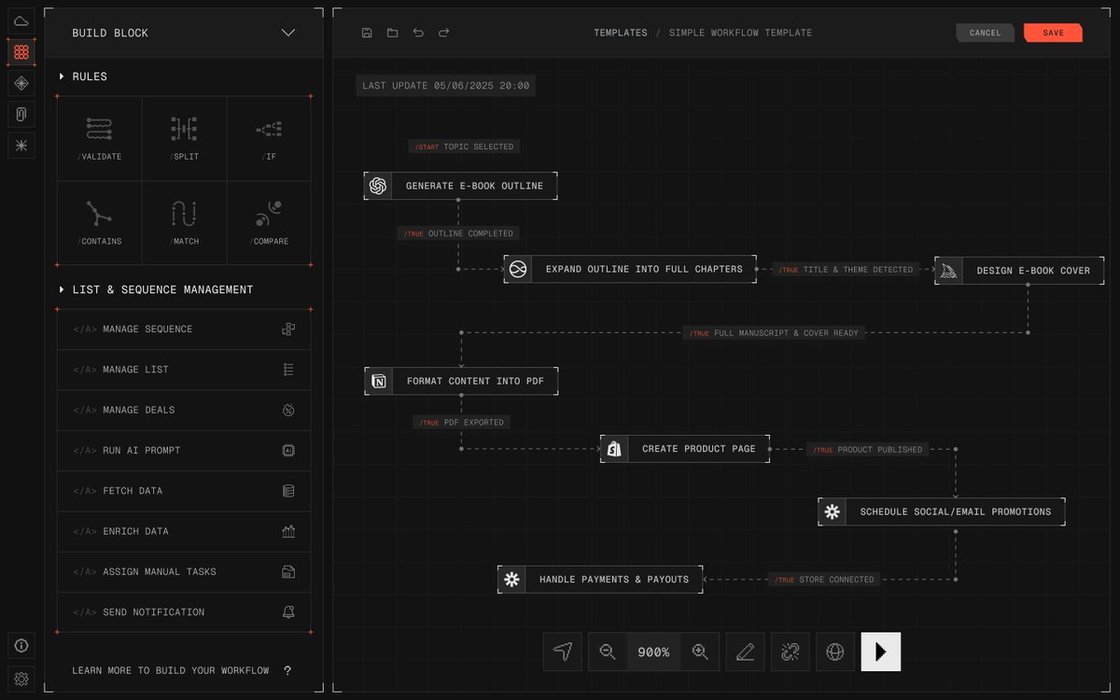Click the save file icon in top toolbar
Screen dimensions: 1120x700
(367, 33)
